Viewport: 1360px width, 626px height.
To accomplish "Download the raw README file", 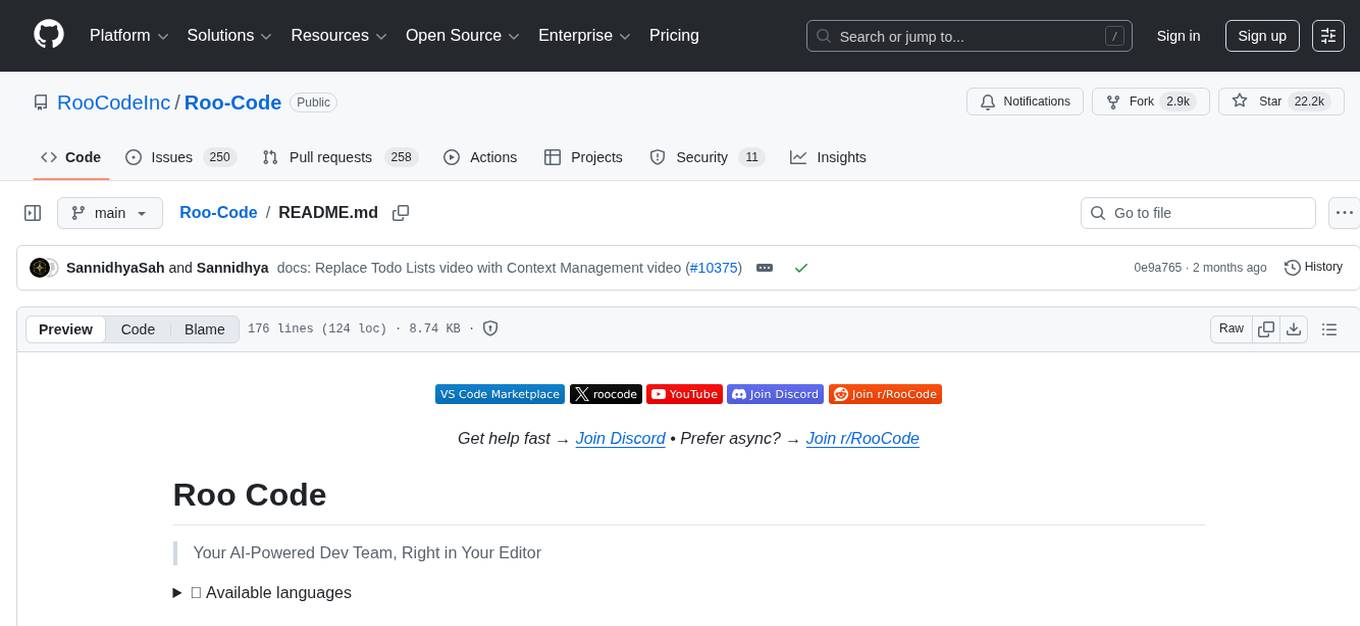I will (x=1294, y=328).
